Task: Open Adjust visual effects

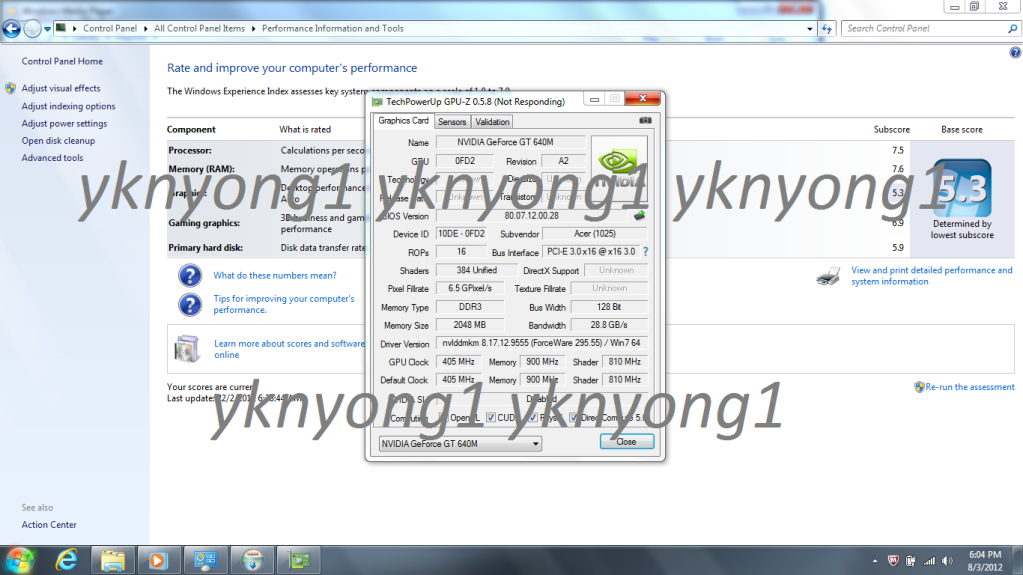Action: tap(61, 88)
